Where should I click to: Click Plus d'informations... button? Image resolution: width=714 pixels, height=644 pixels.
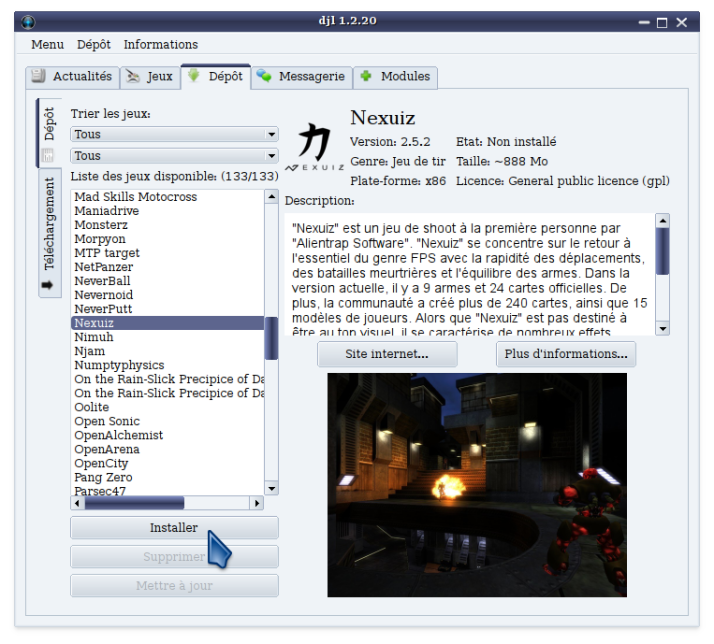coord(566,354)
